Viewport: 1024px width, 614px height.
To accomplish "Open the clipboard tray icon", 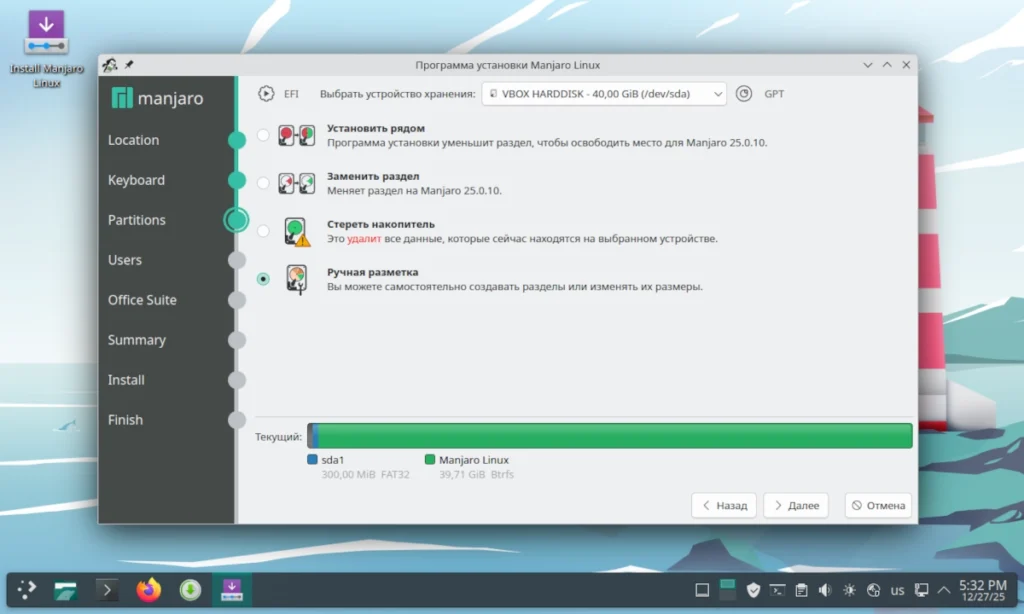I will [801, 590].
